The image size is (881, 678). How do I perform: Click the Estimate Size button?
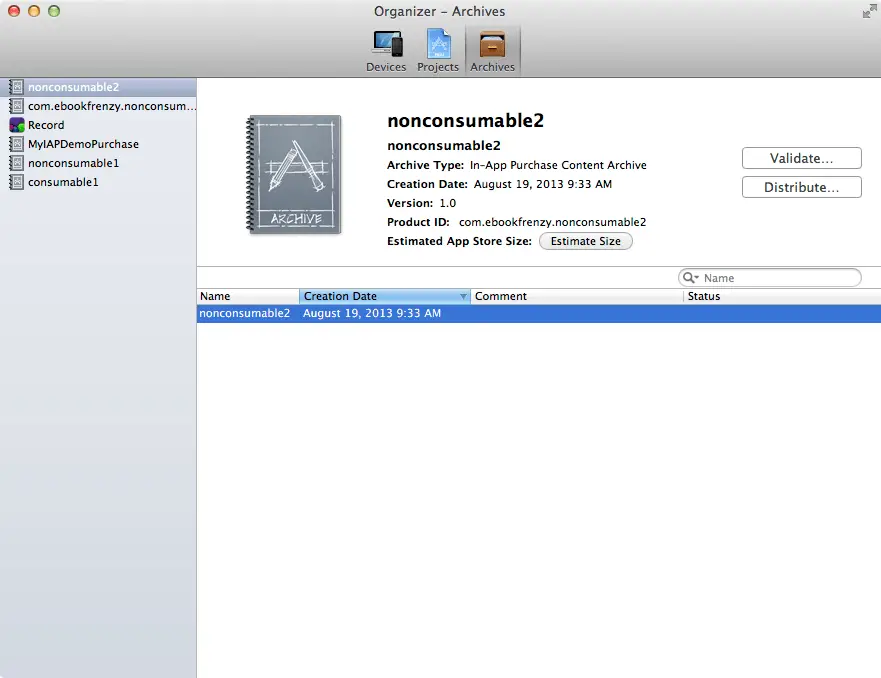585,241
